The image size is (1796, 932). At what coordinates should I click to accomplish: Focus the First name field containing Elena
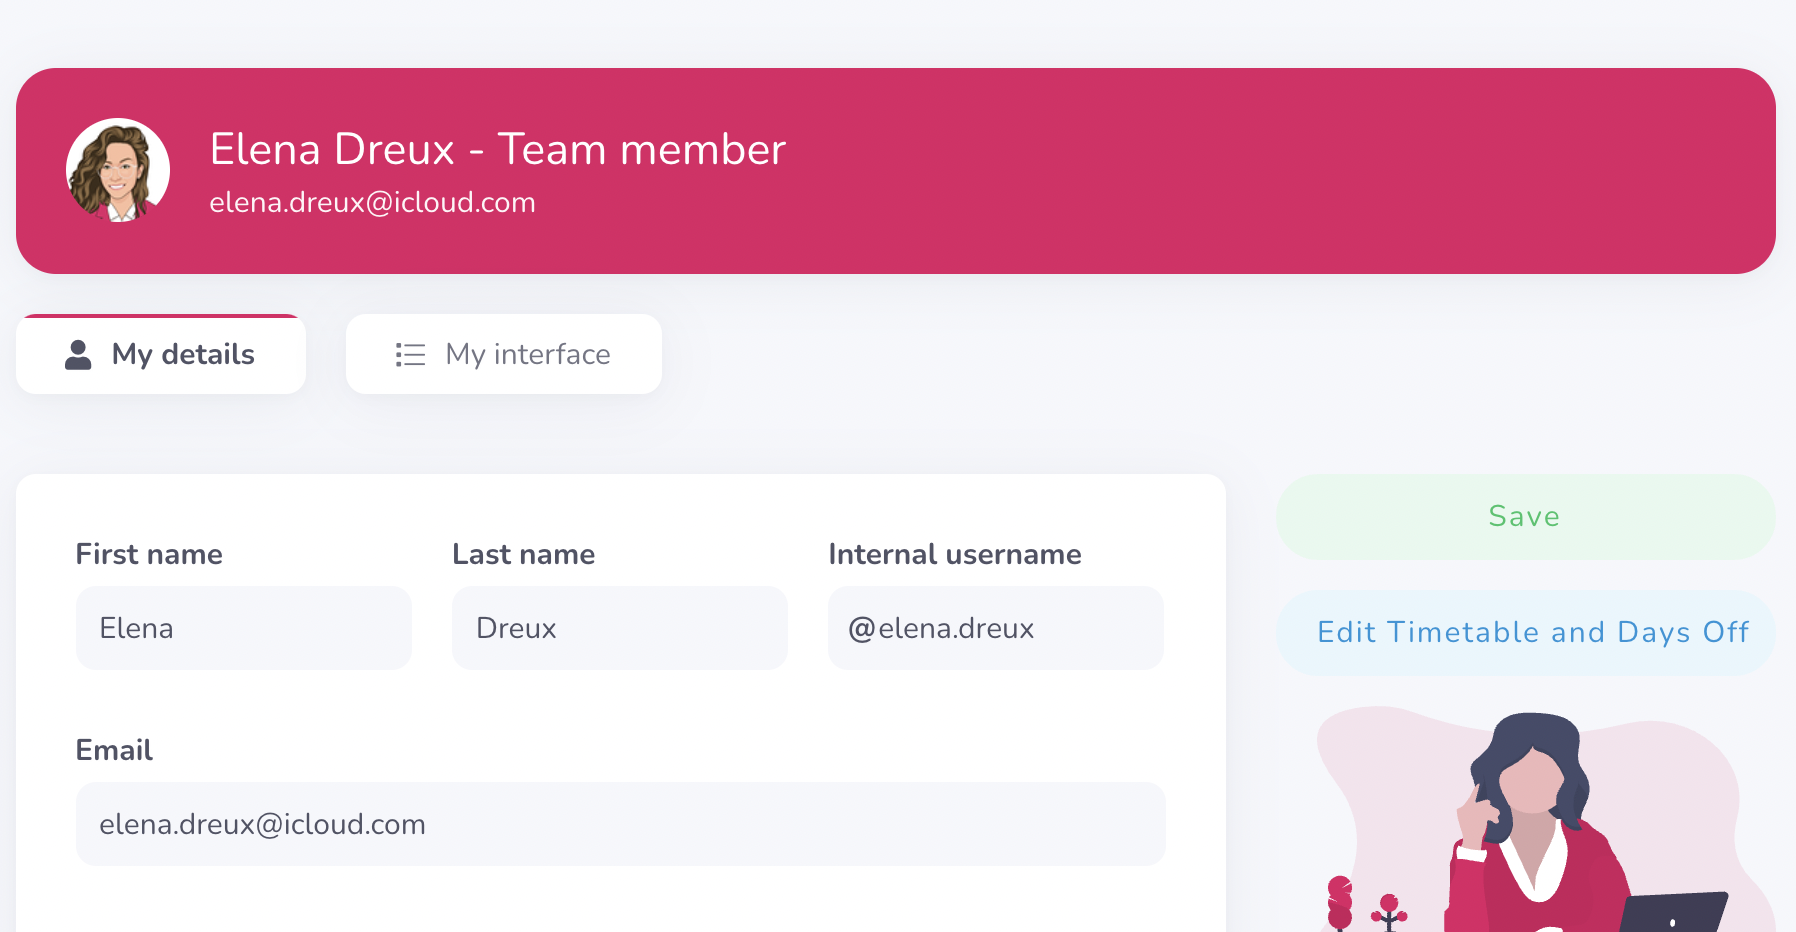[x=243, y=628]
